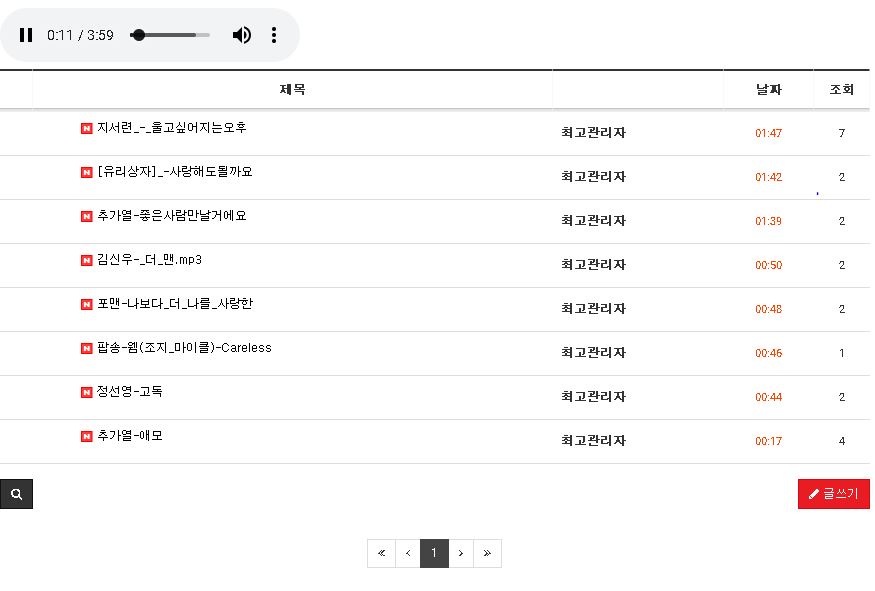Image resolution: width=875 pixels, height=591 pixels.
Task: Click the 조회 column header
Action: click(x=841, y=90)
